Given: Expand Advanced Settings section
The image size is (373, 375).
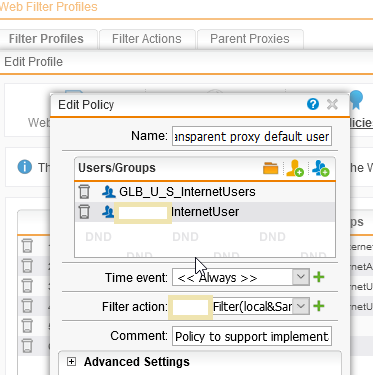Looking at the screenshot, I should pos(71,362).
